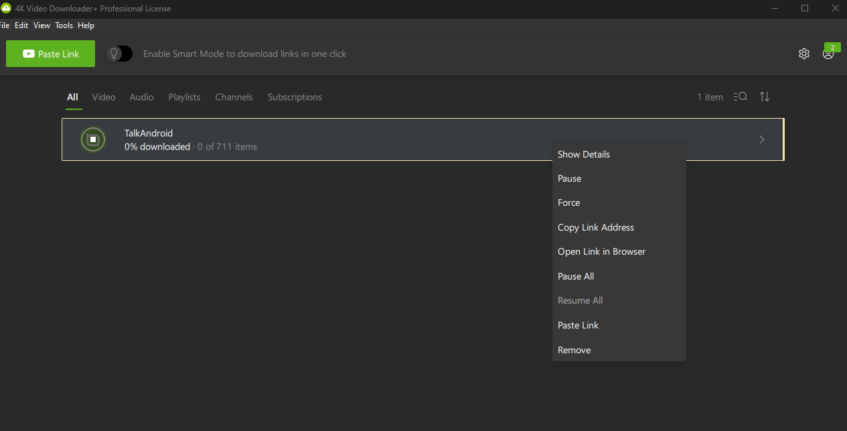Choose Pause in the context menu
This screenshot has height=431, width=847.
[x=619, y=178]
